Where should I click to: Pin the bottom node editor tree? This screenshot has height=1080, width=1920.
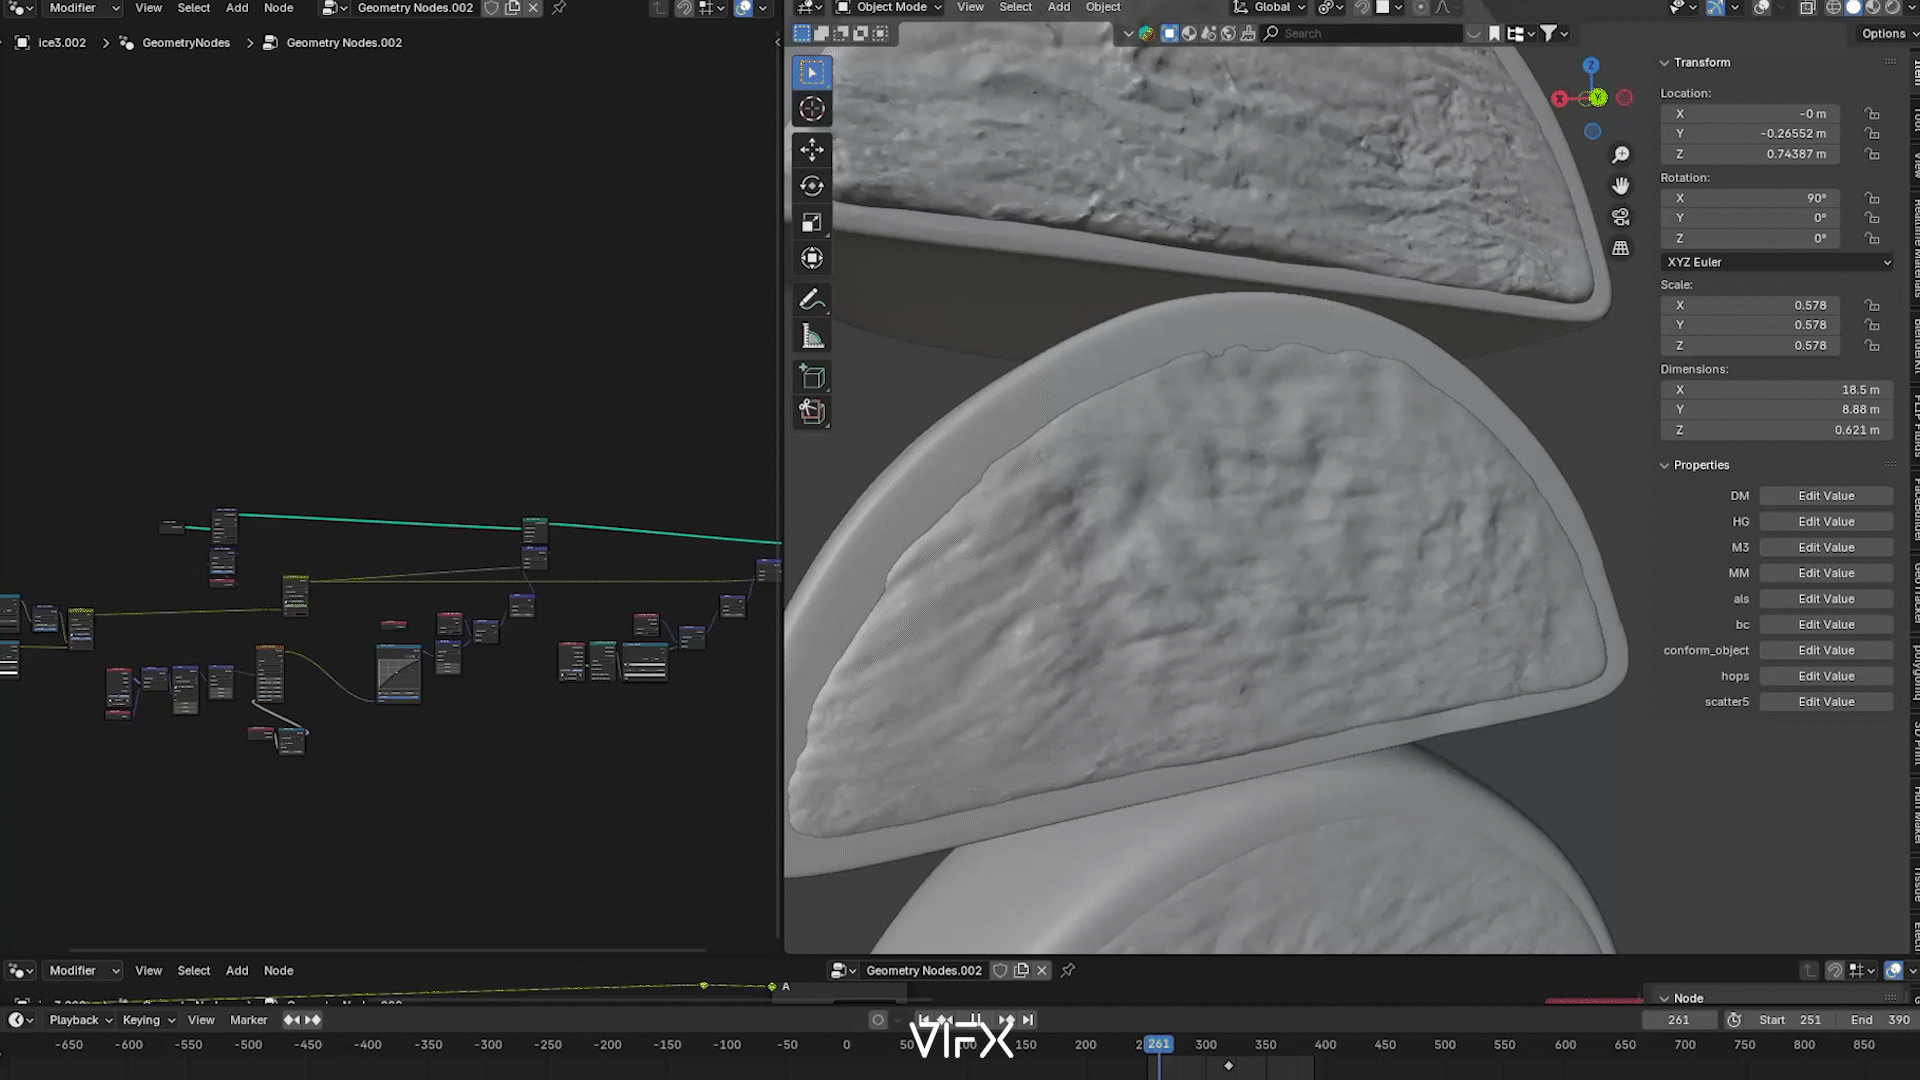1068,970
